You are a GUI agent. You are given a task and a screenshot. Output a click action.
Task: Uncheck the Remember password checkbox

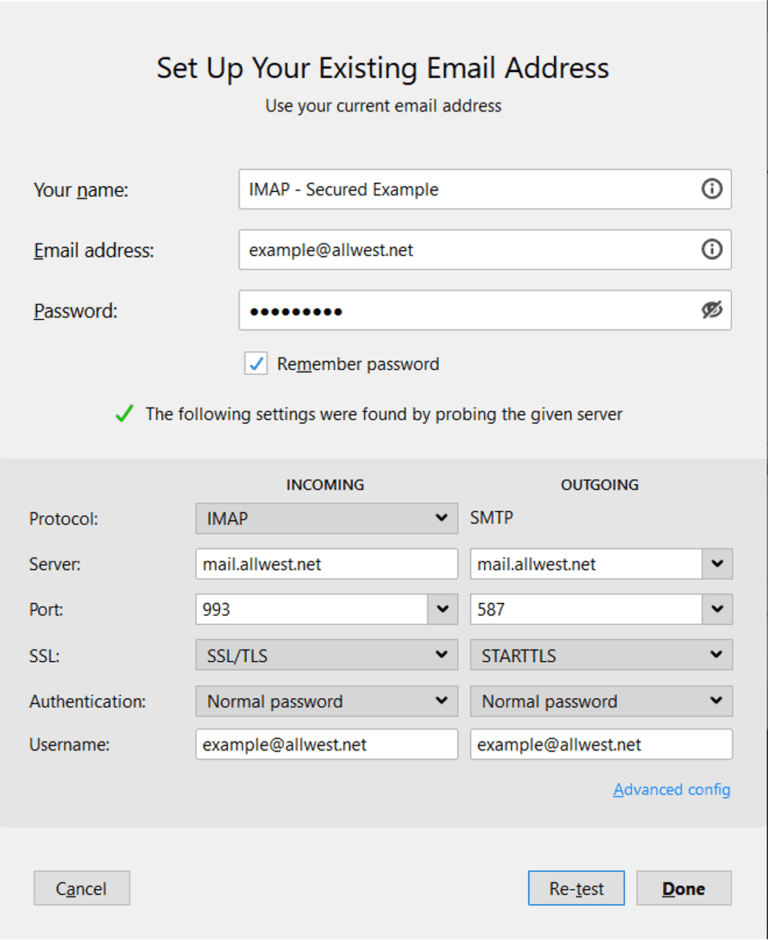(256, 363)
